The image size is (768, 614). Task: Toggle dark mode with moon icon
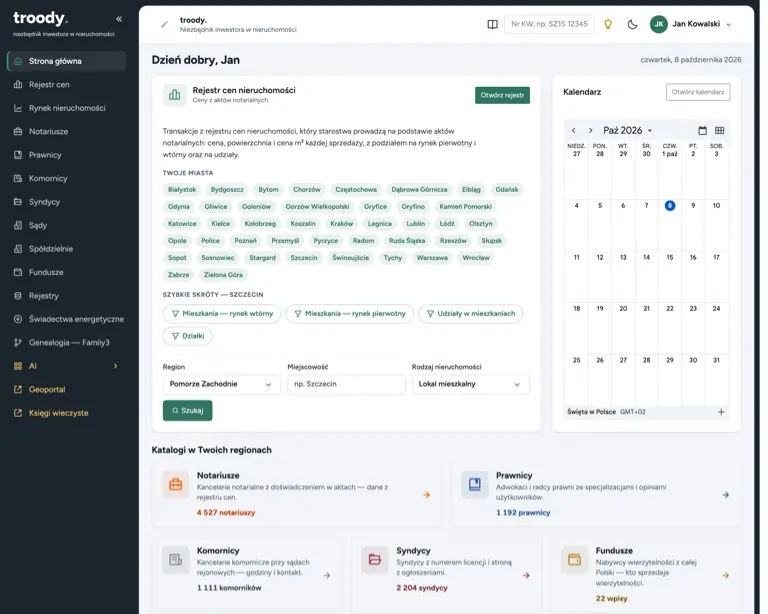click(x=632, y=24)
